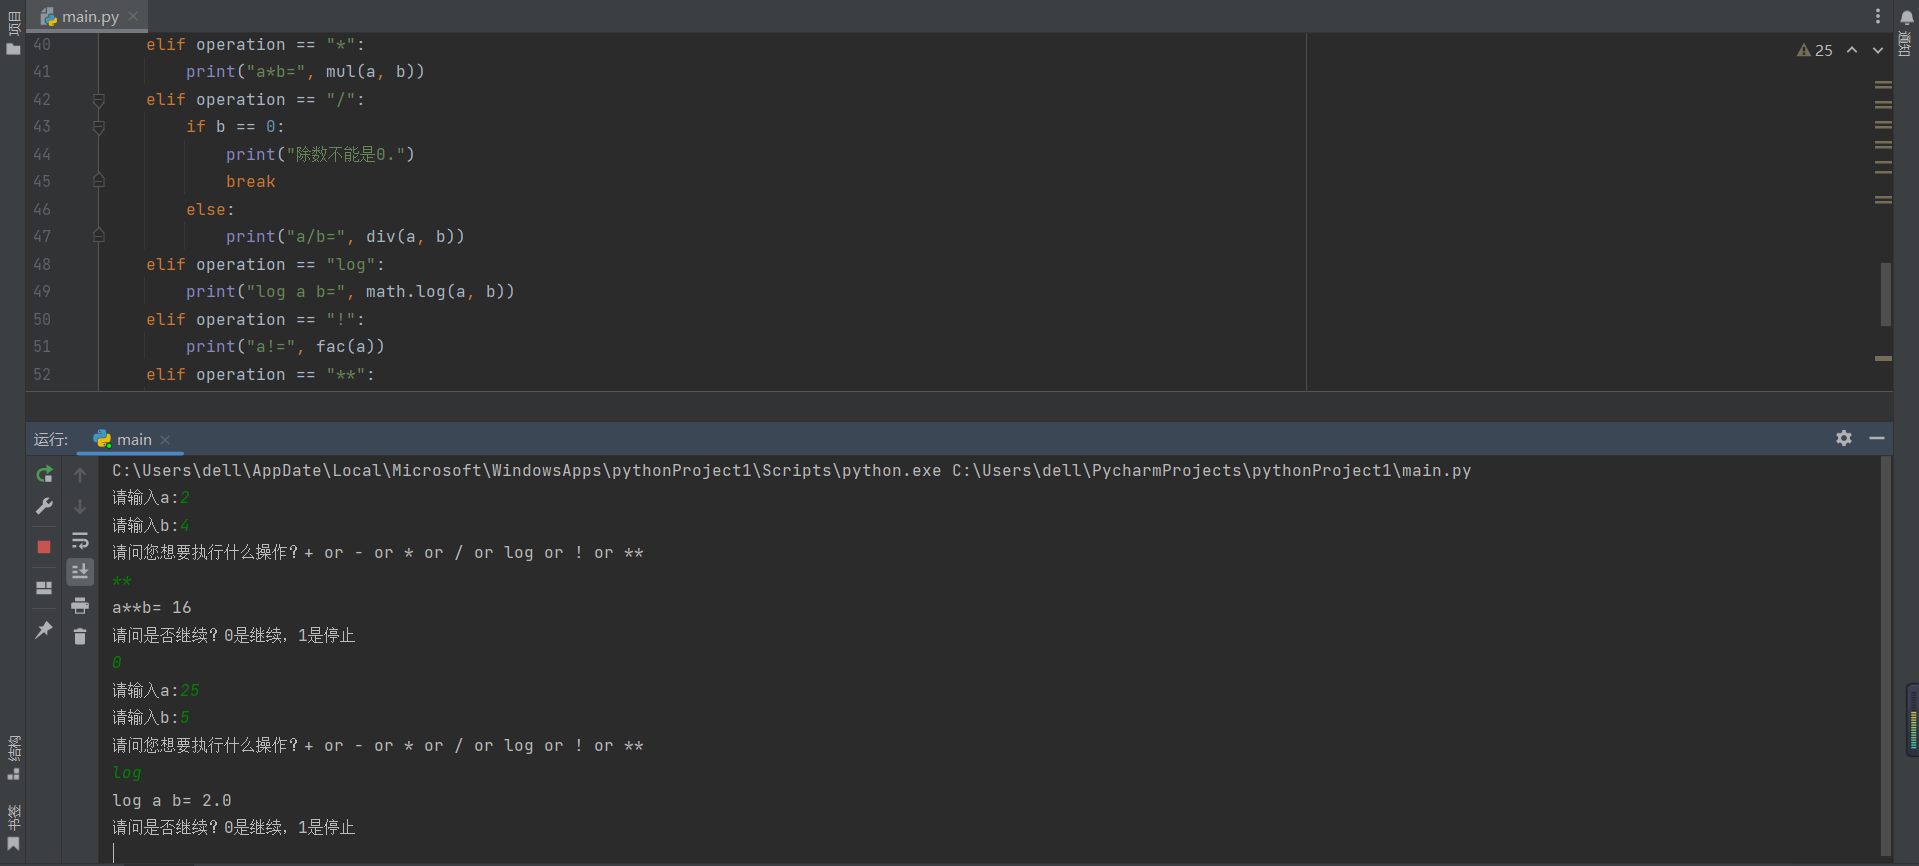This screenshot has height=866, width=1919.
Task: Restore layout in run panel
Action: tap(44, 588)
